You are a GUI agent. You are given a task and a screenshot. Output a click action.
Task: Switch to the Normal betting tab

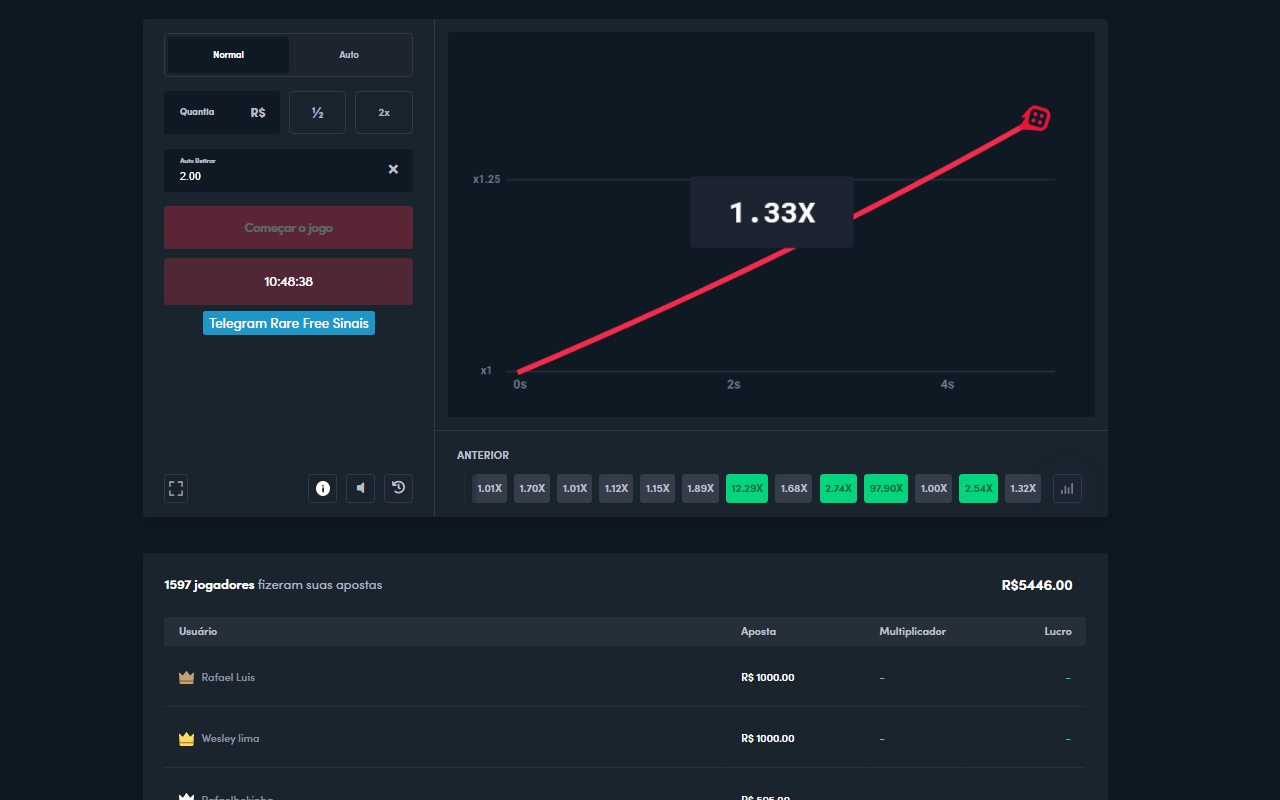[x=228, y=55]
